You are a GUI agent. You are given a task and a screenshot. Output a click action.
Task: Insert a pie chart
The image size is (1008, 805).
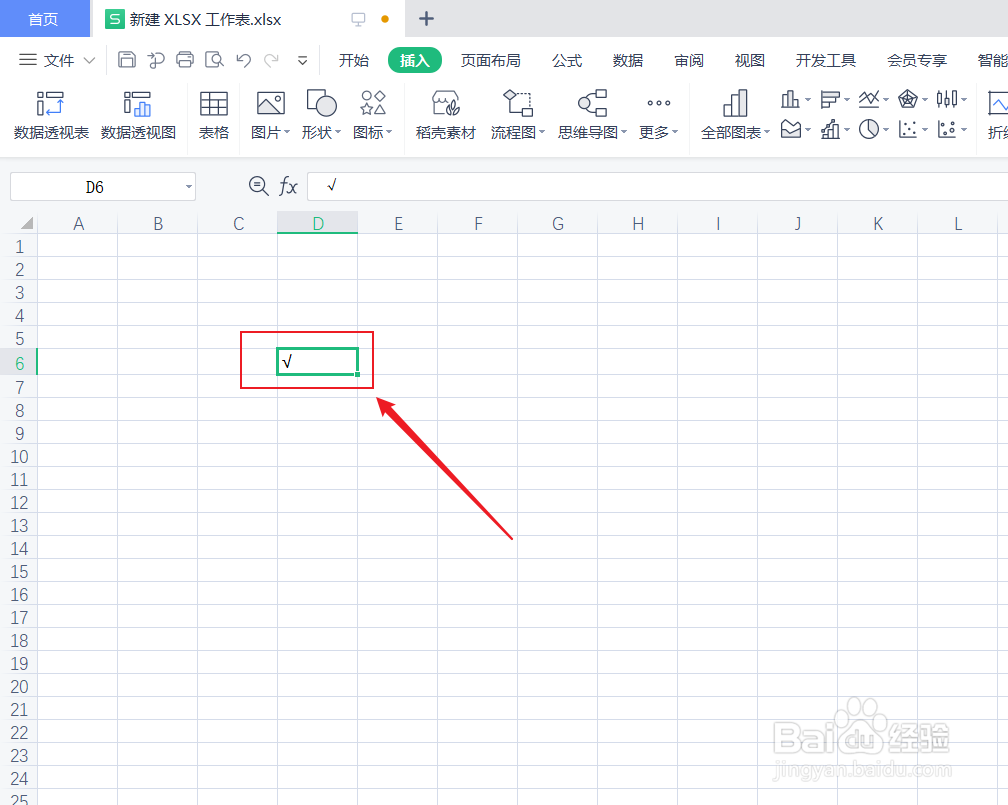(x=869, y=129)
